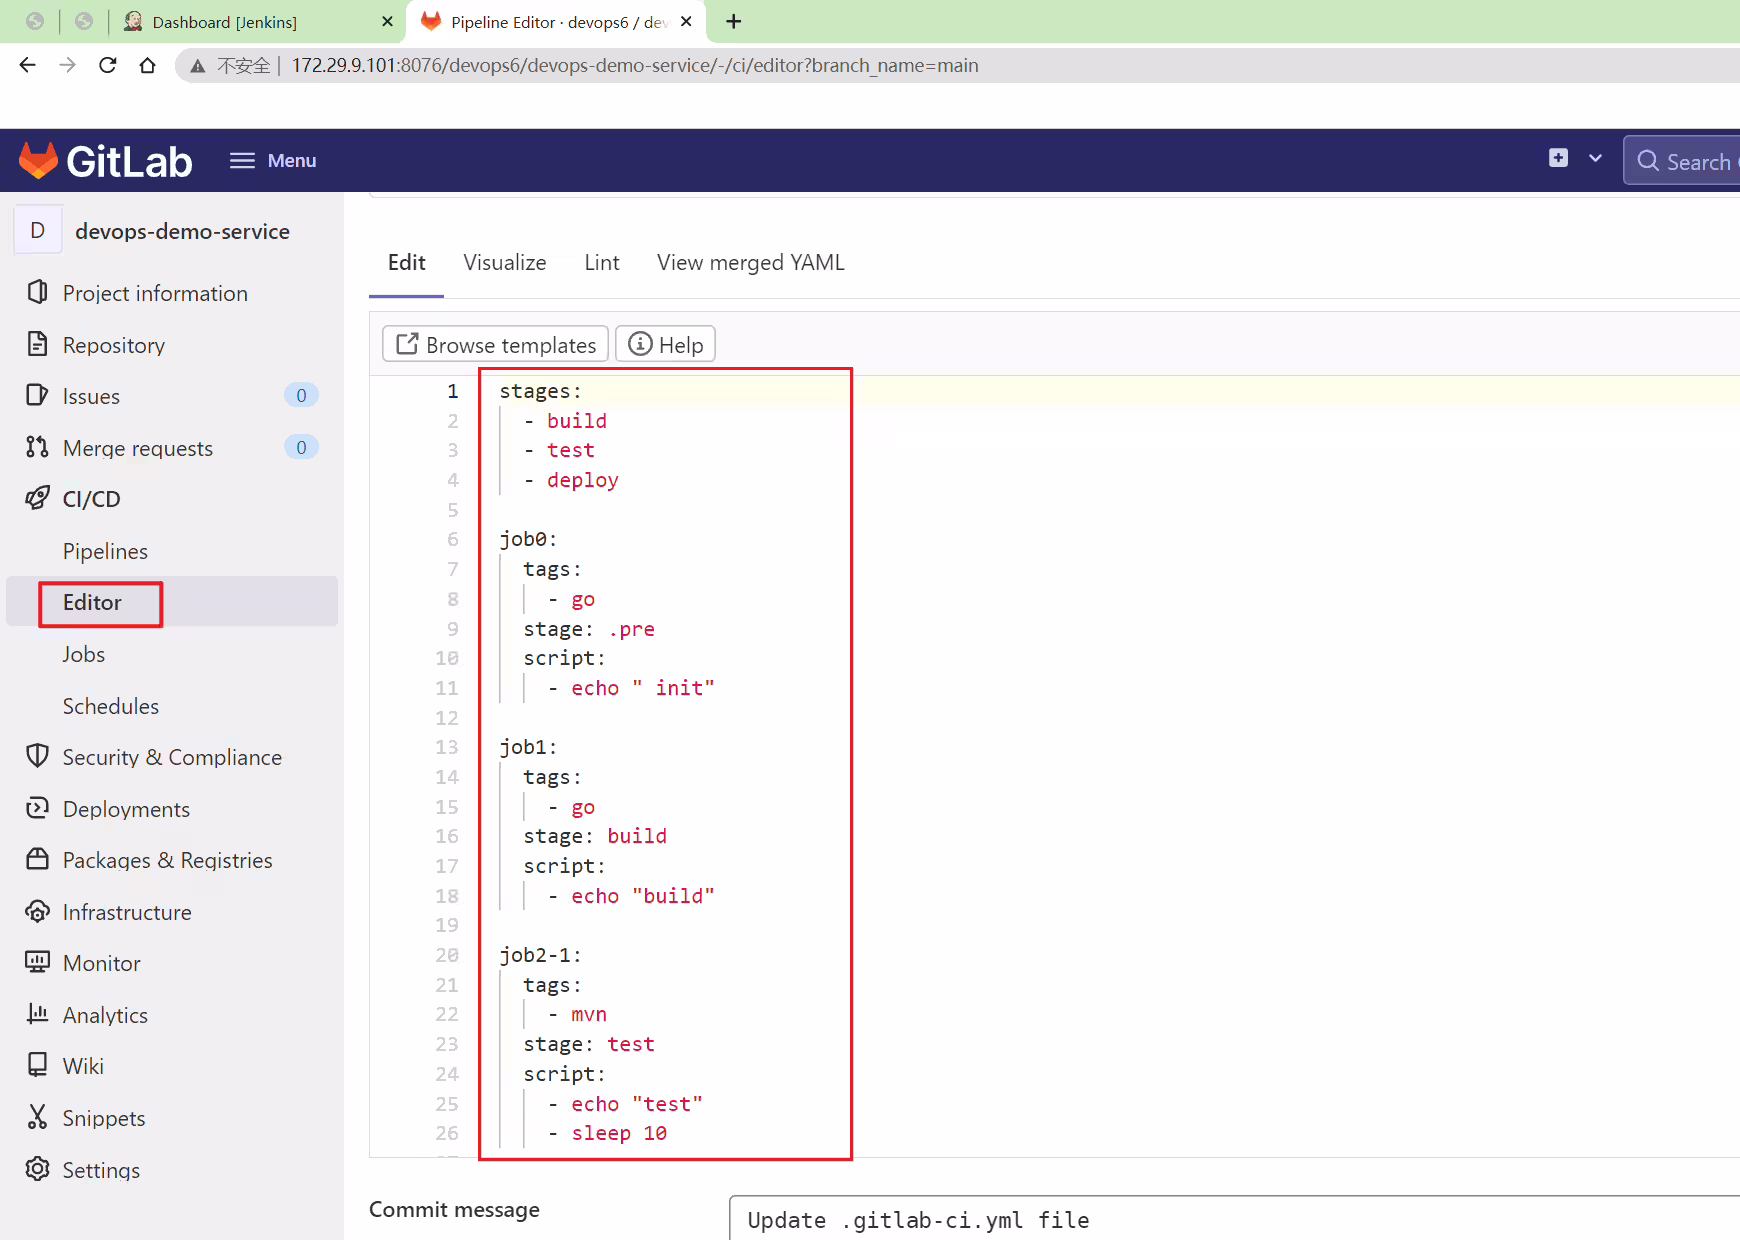Open Jobs under CI/CD
This screenshot has width=1740, height=1240.
point(84,654)
